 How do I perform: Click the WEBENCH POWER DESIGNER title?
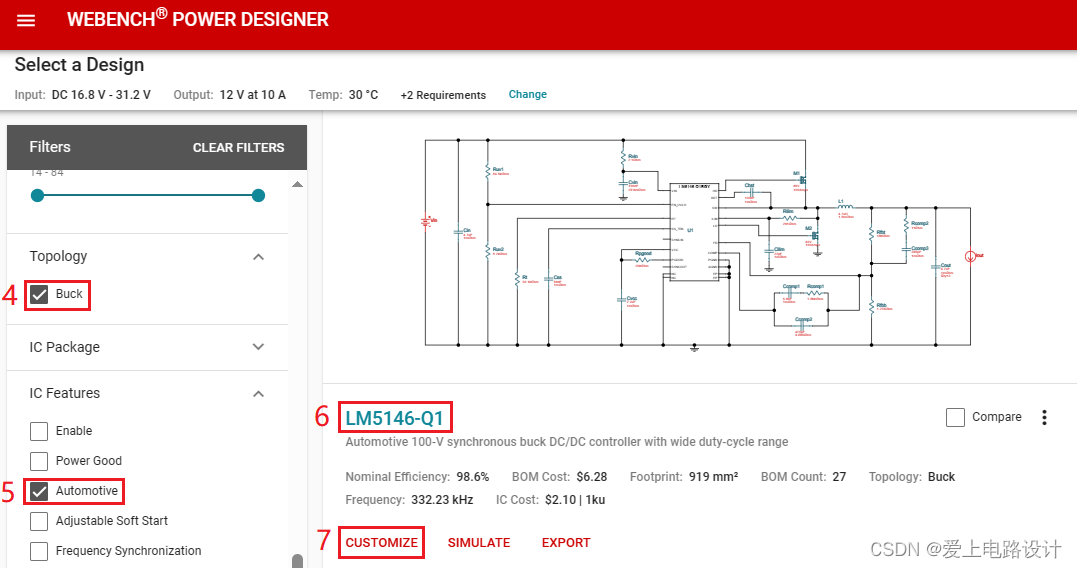click(x=198, y=19)
